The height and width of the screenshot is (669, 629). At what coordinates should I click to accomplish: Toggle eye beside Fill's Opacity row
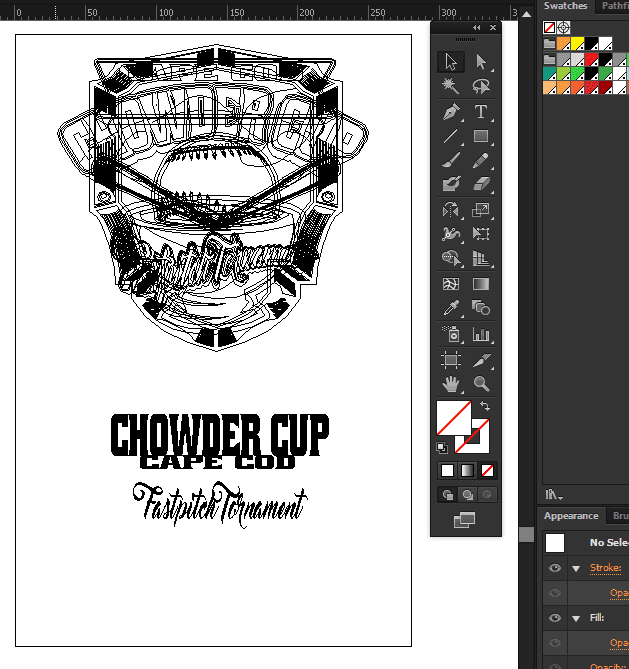(x=555, y=643)
